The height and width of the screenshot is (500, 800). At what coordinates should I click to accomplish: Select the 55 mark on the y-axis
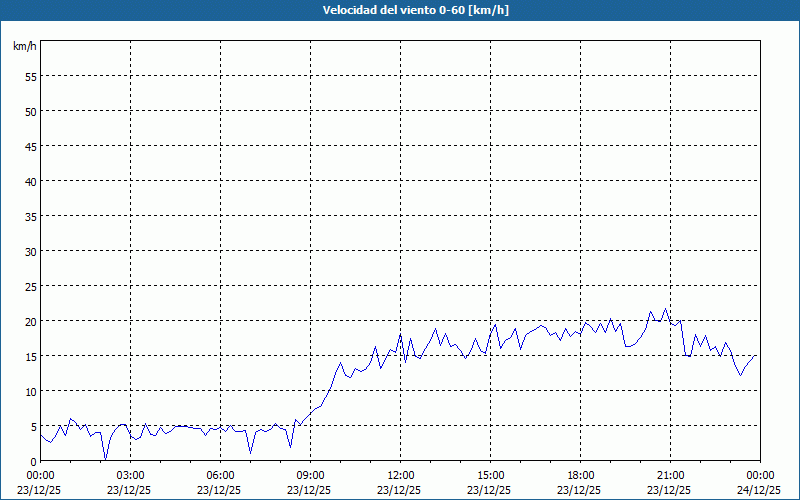coord(30,76)
